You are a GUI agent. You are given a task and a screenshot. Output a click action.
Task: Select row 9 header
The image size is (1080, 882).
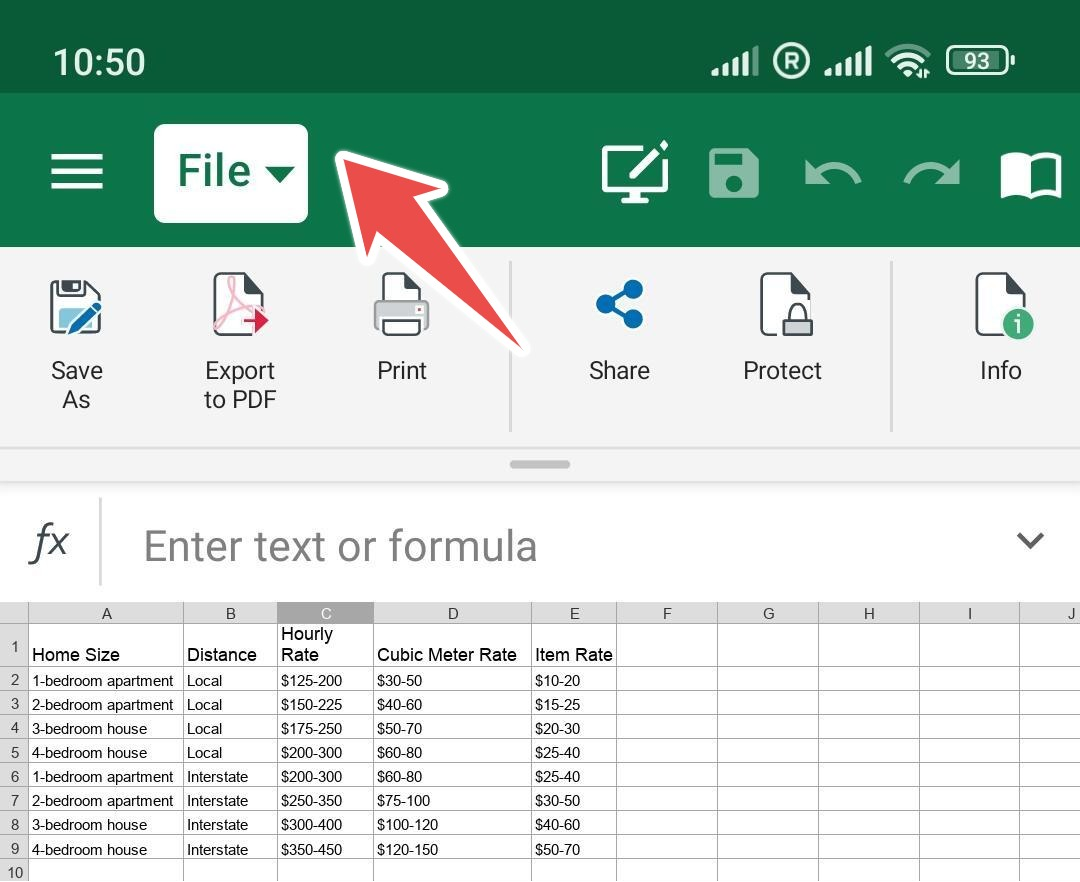coord(14,848)
